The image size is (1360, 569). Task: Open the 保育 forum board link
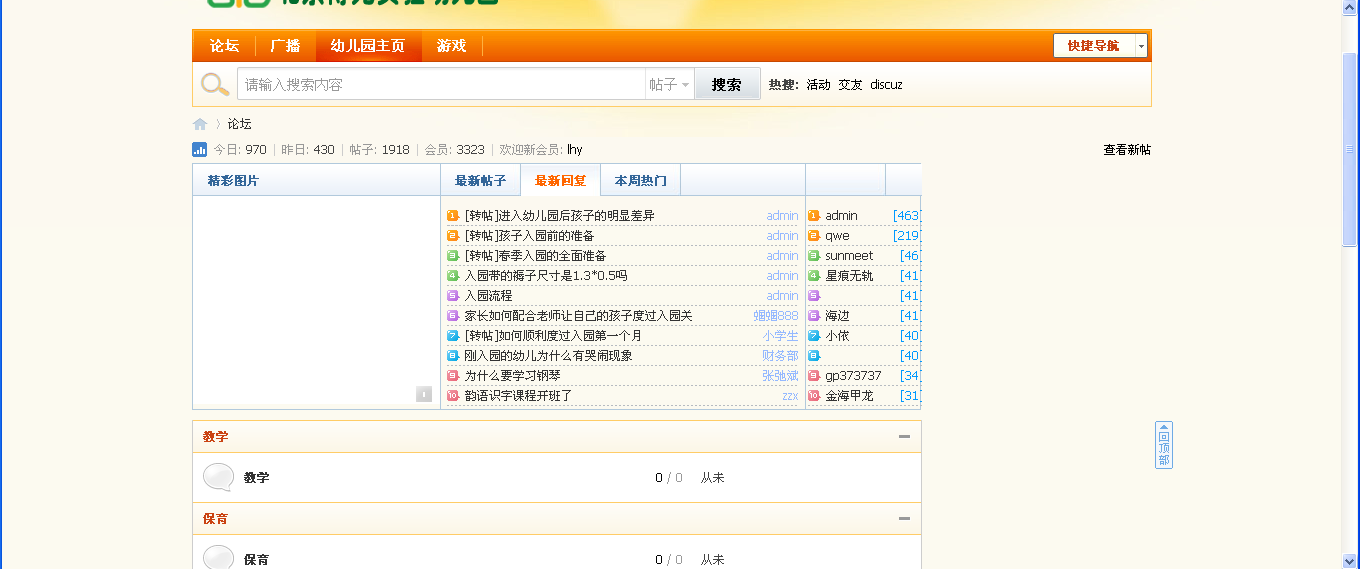click(x=257, y=560)
